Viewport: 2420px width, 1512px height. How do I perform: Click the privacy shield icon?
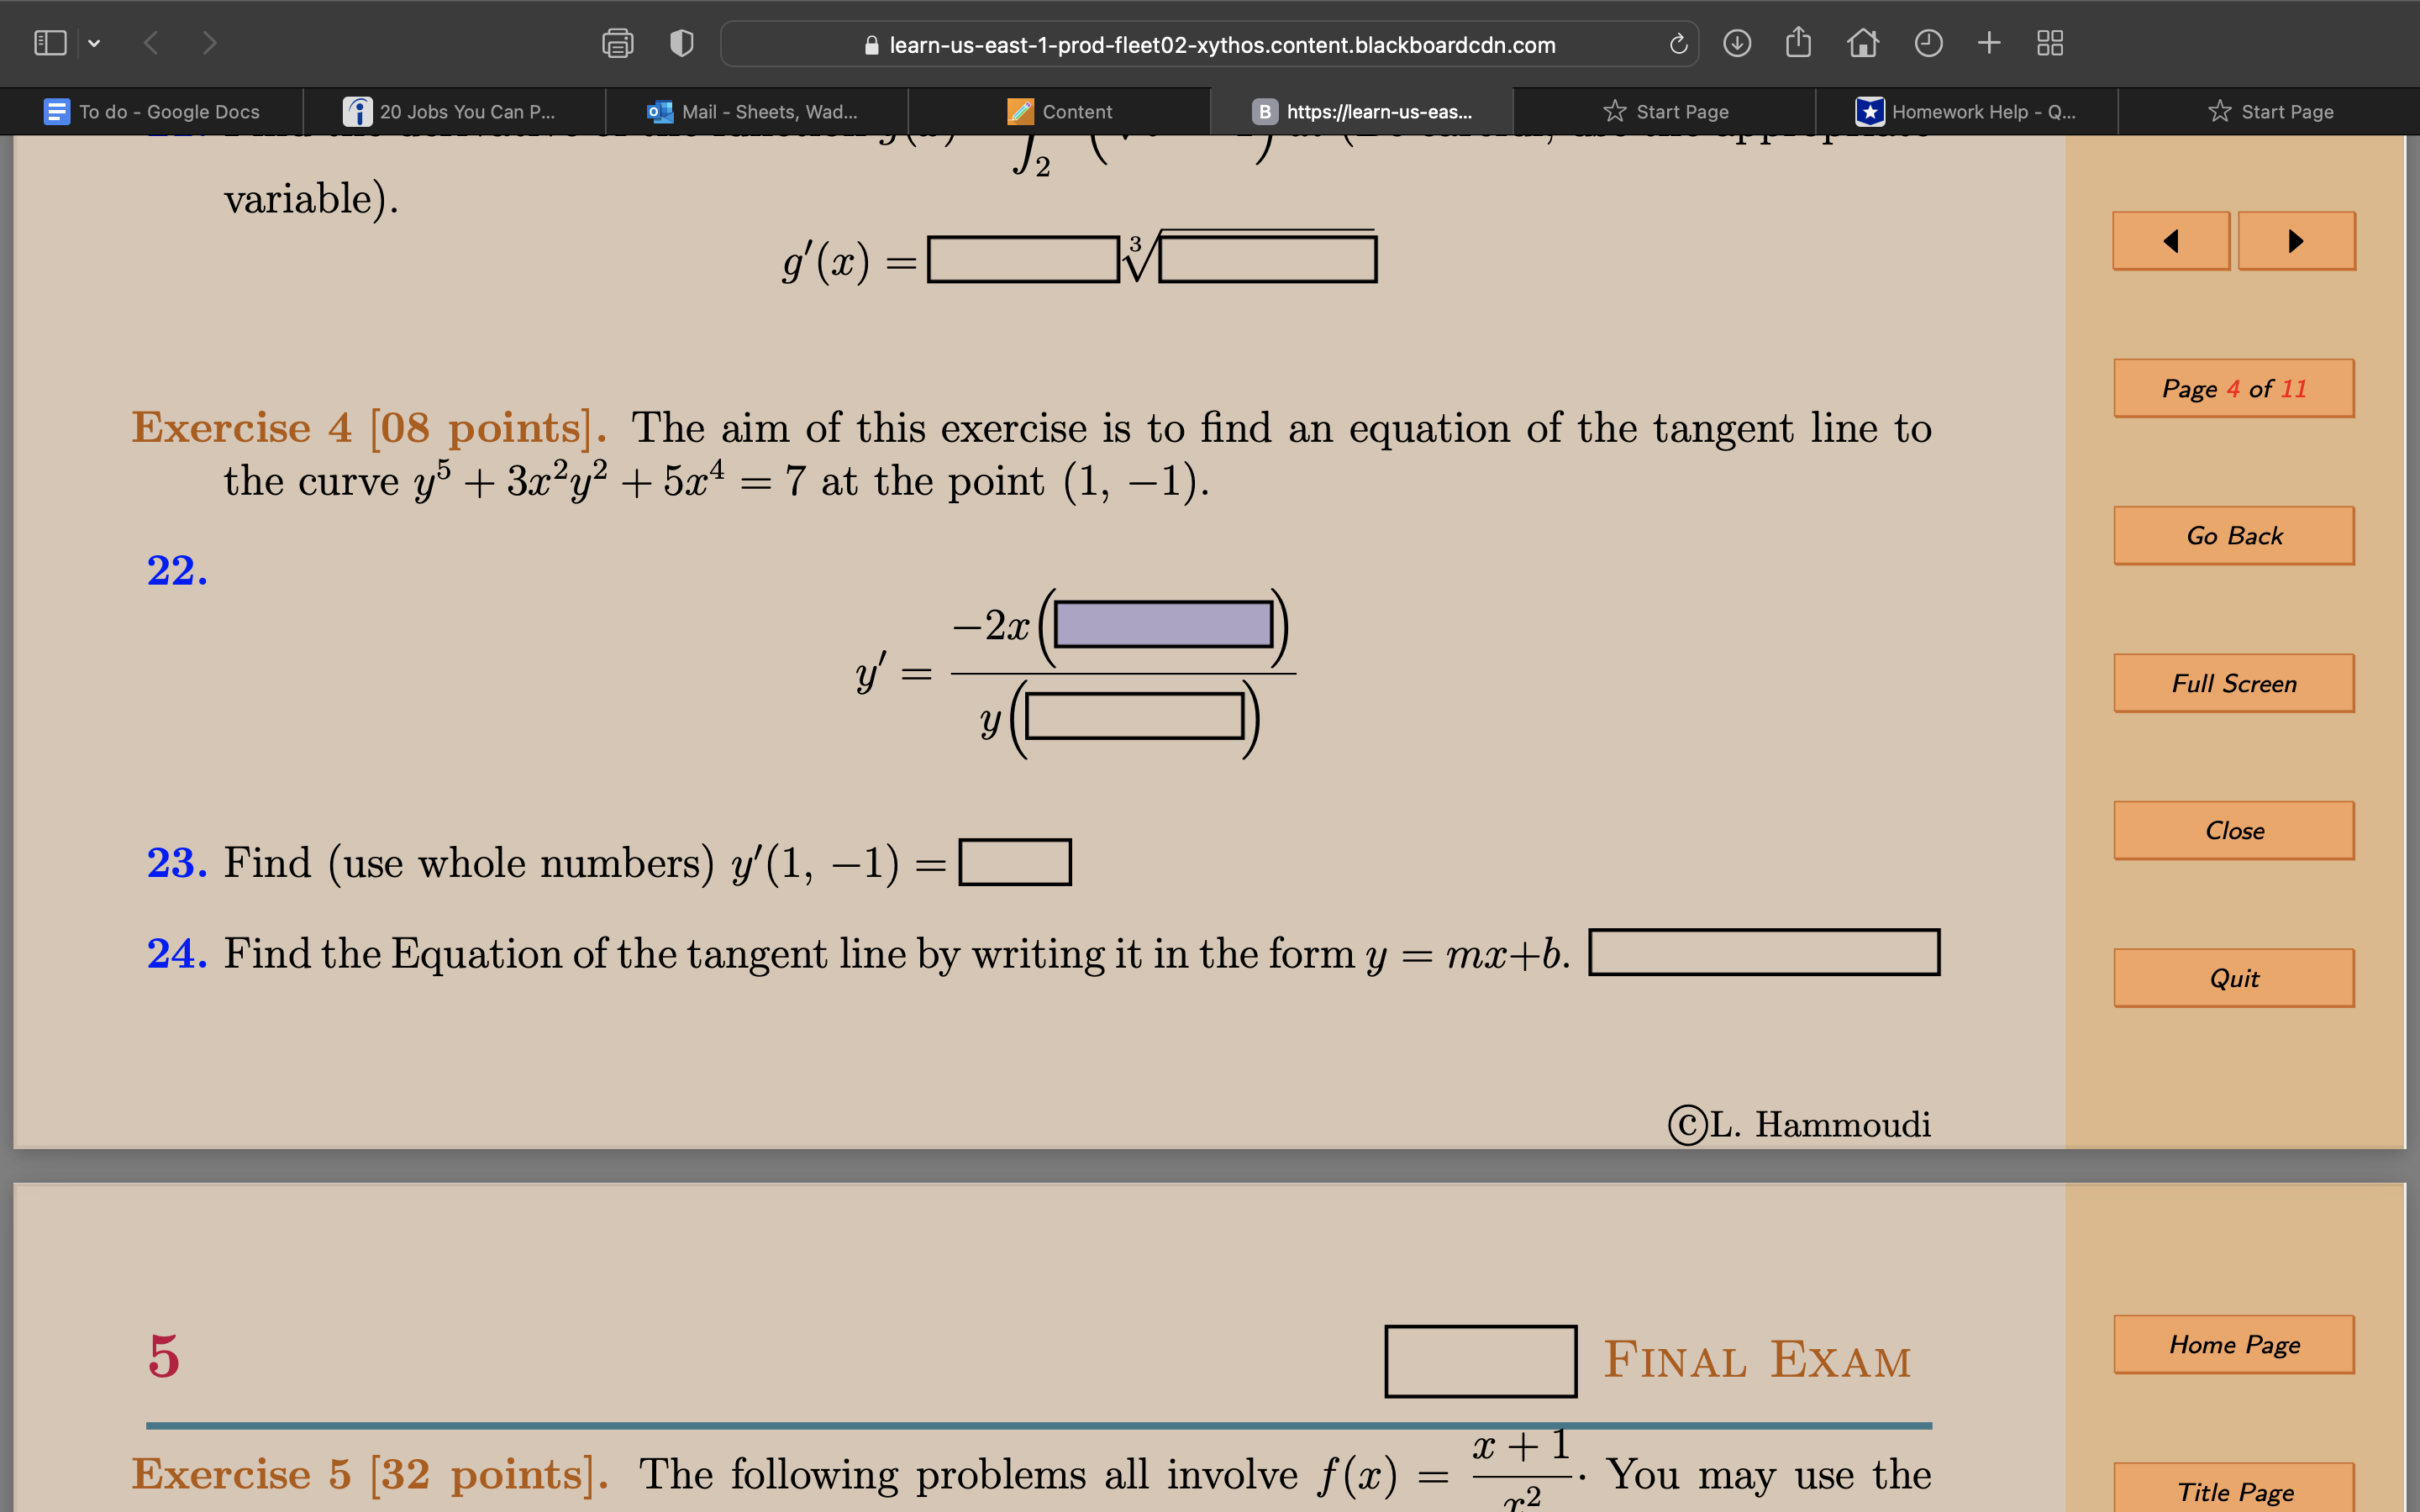[x=681, y=44]
